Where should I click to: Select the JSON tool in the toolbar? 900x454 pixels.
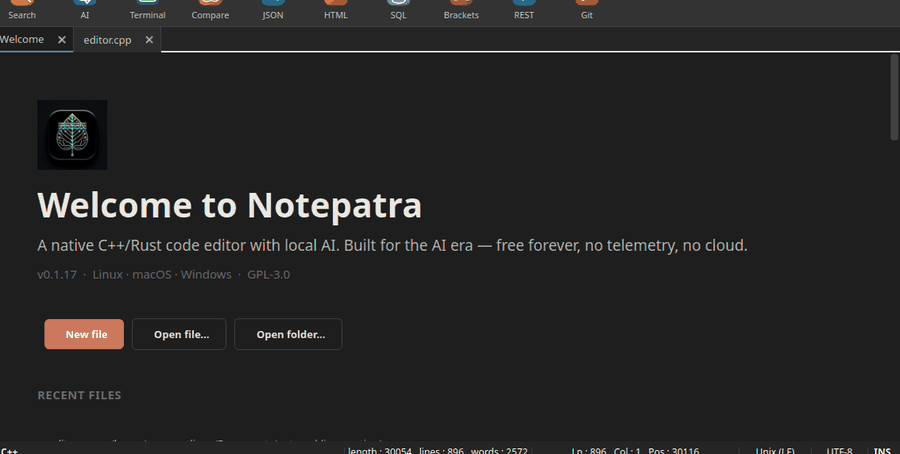273,11
